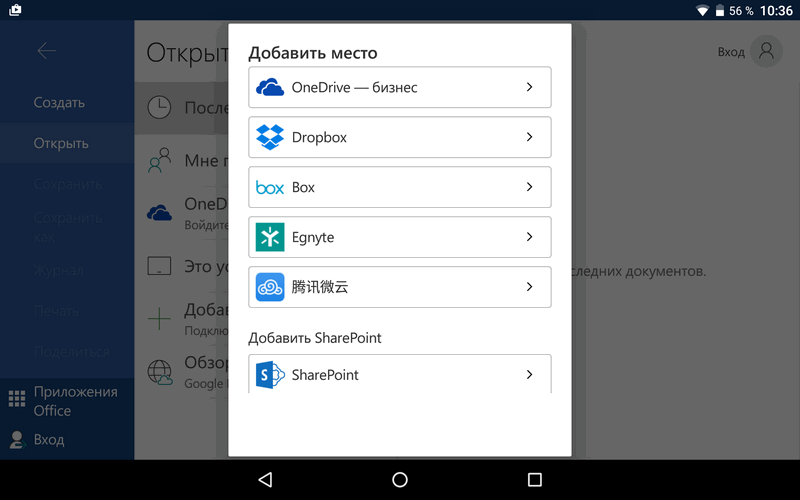
Task: Tap the Egnyte green logo icon
Action: point(270,237)
